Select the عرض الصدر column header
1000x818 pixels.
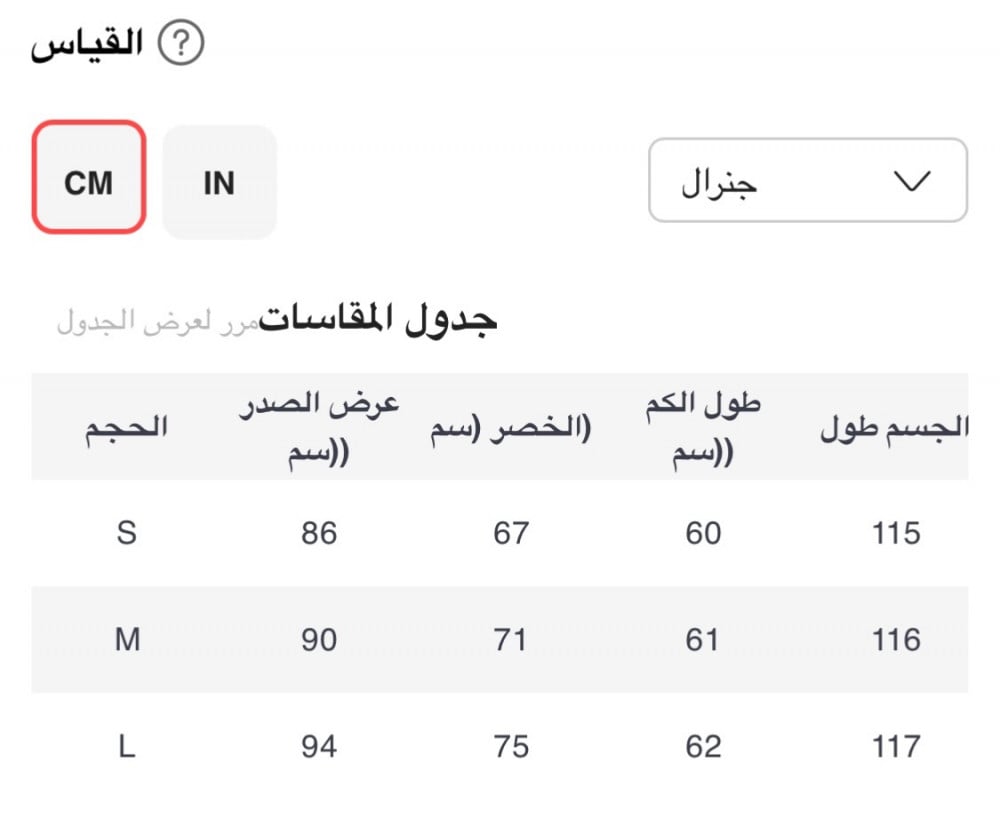[319, 427]
